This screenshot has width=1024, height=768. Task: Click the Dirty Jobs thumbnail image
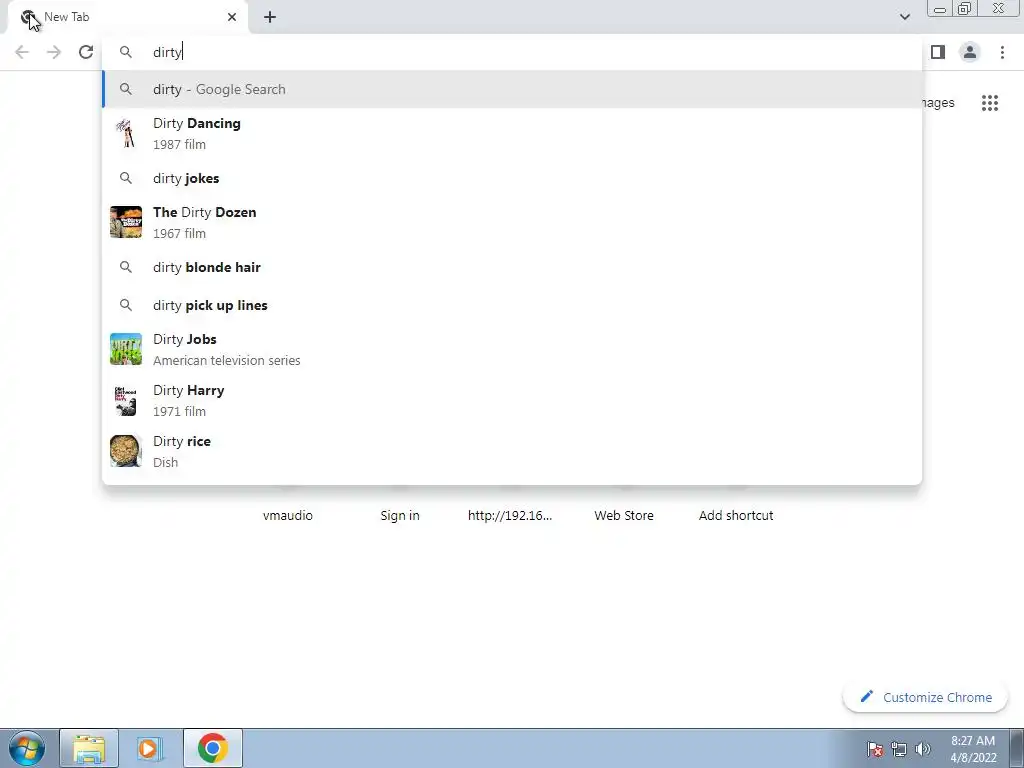click(126, 349)
